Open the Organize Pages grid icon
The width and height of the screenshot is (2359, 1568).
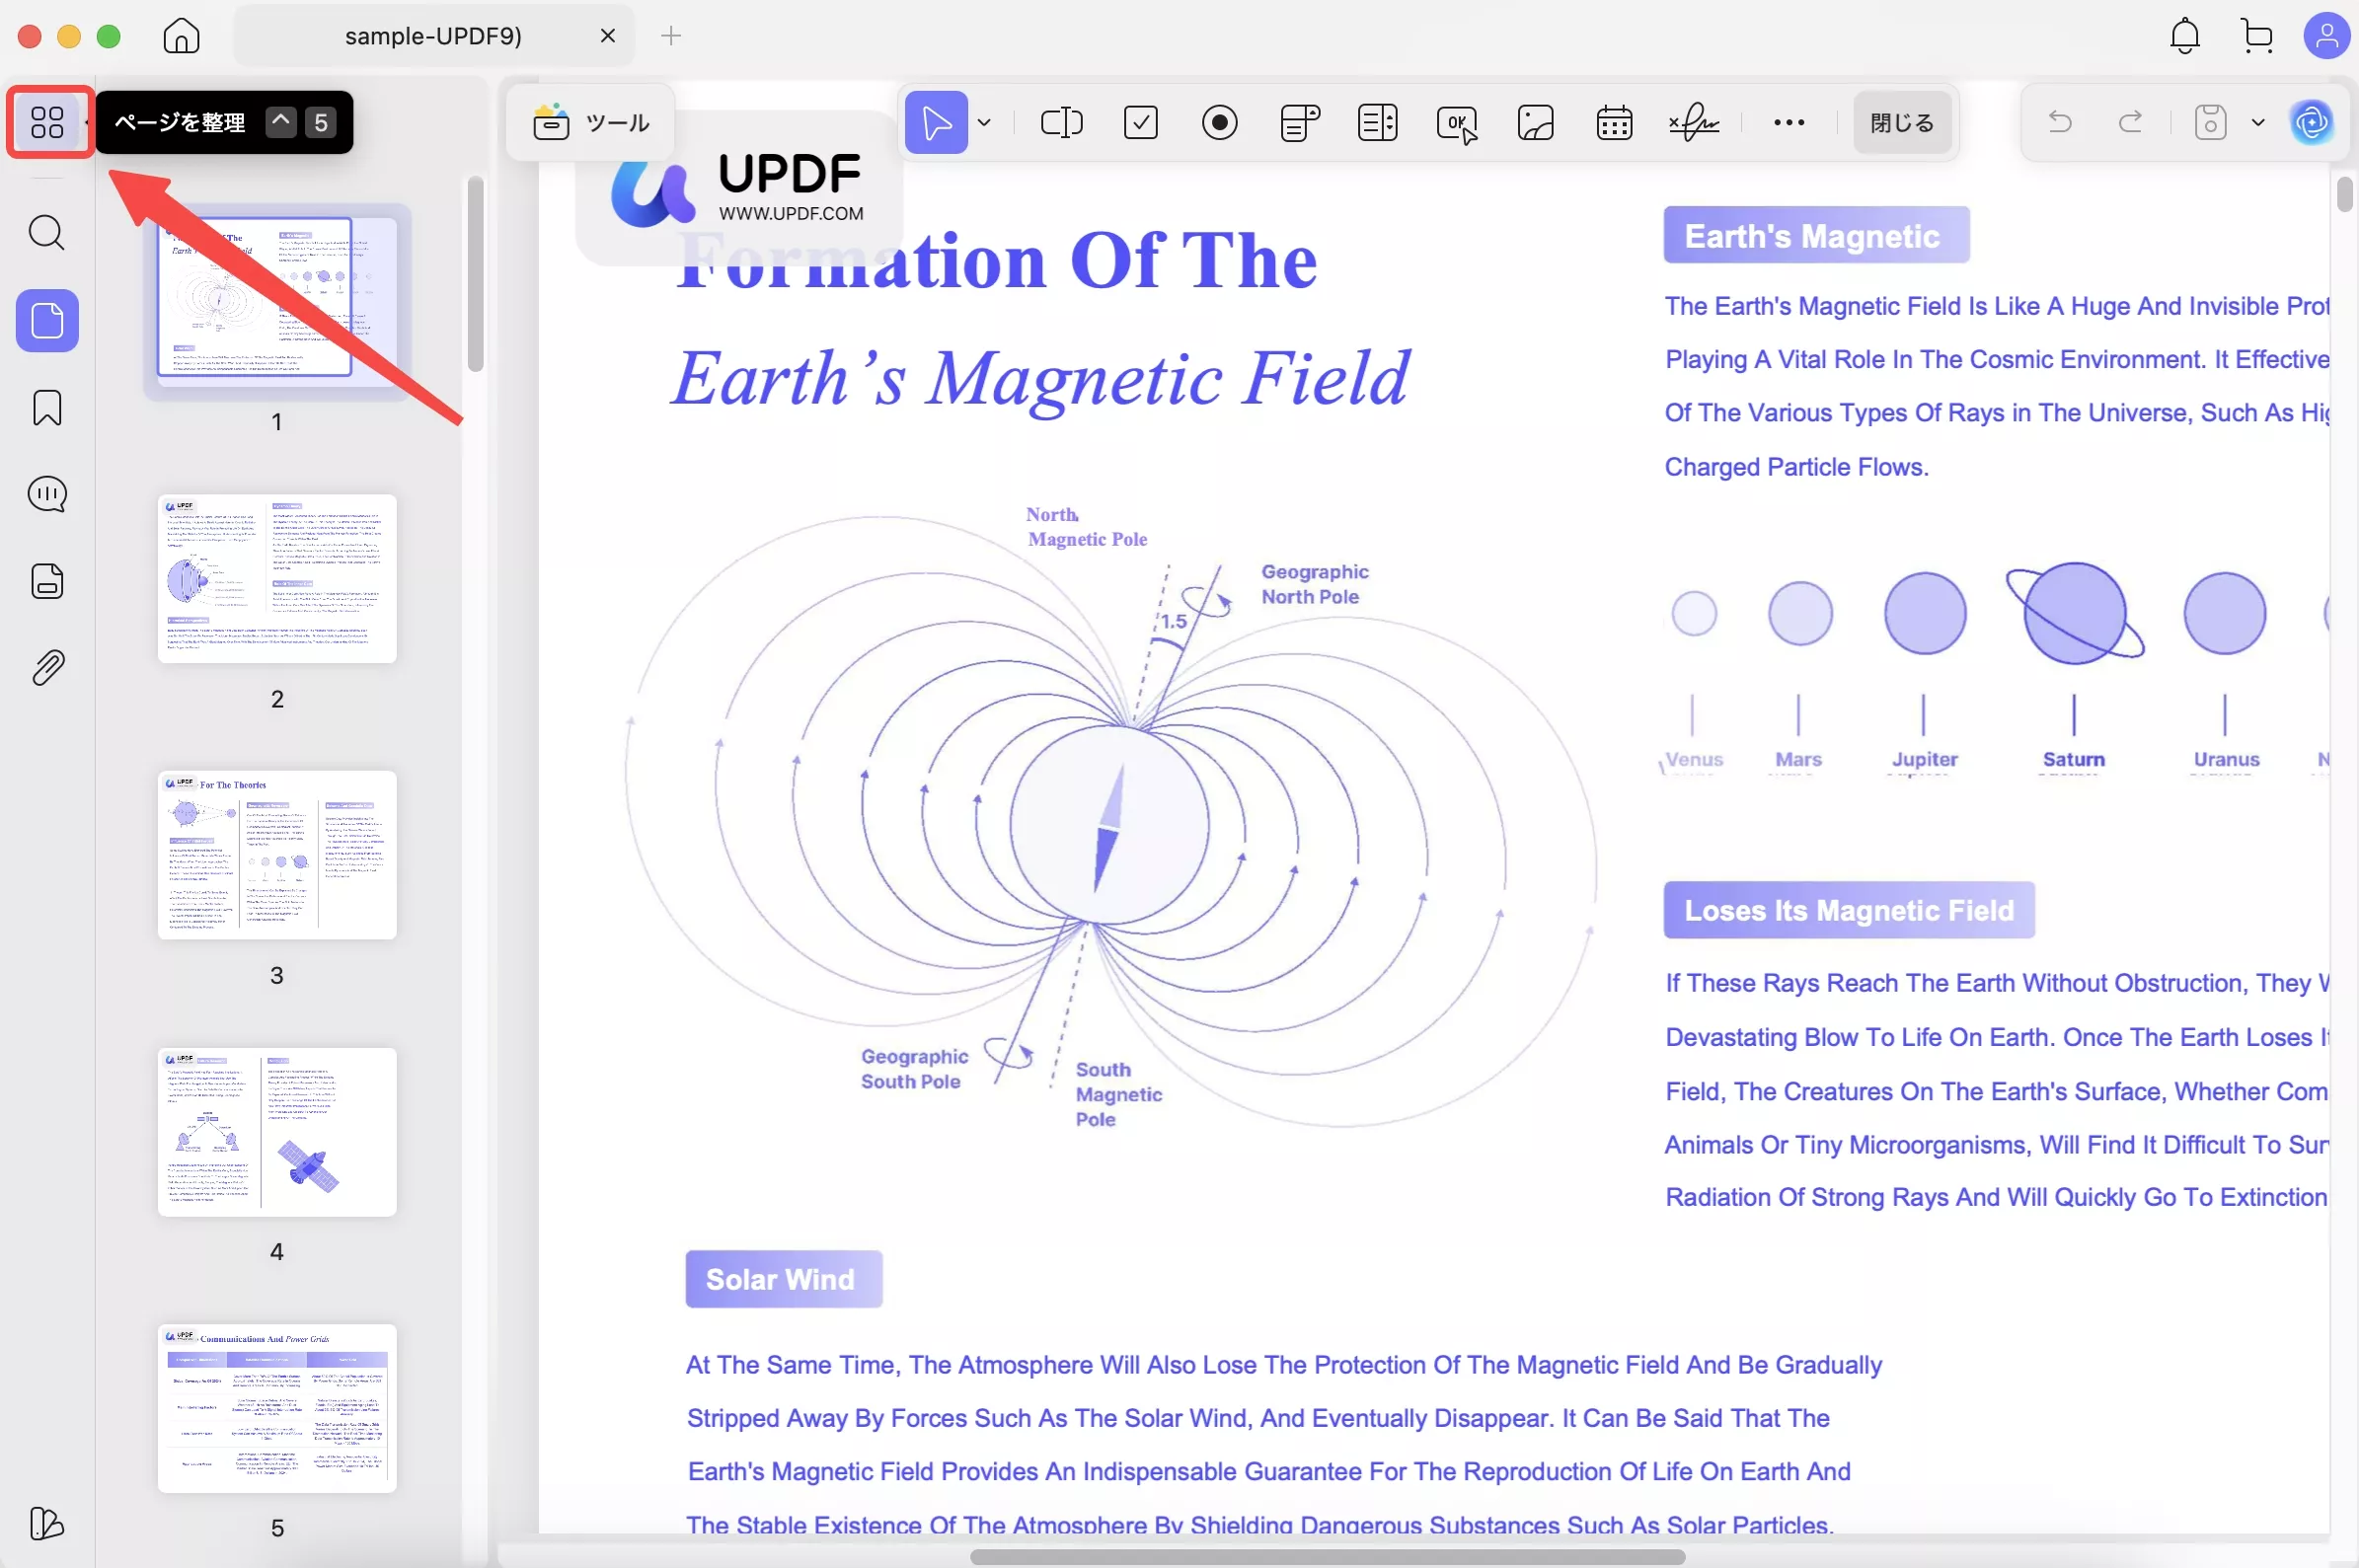47,122
